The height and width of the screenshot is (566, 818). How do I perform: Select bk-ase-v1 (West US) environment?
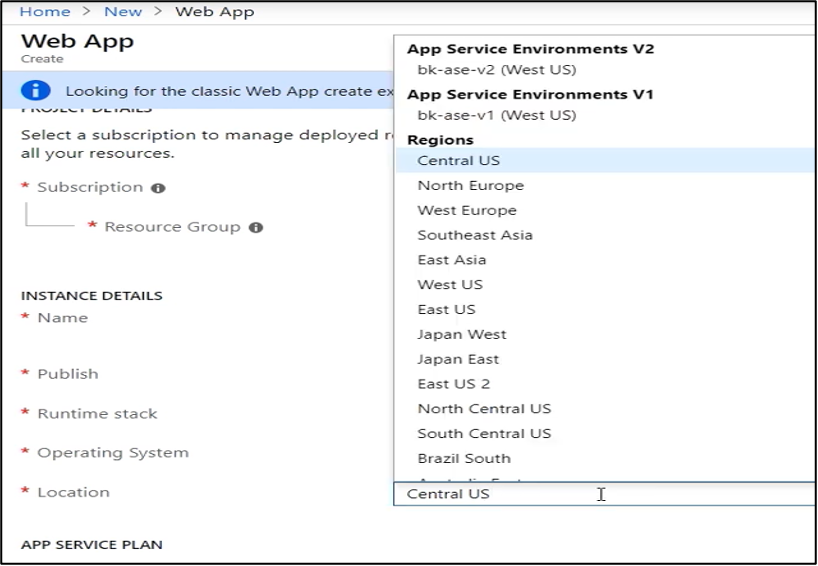pyautogui.click(x=496, y=115)
